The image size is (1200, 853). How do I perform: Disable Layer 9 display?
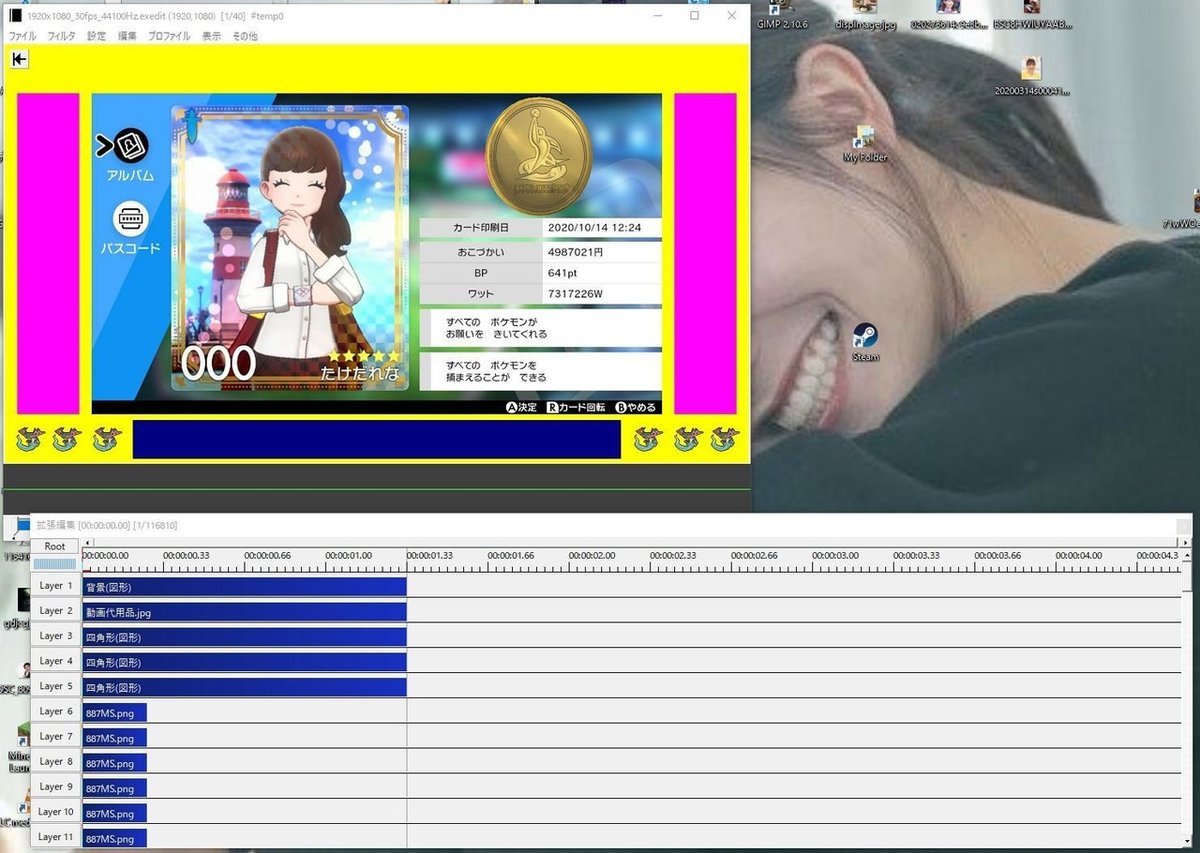tap(56, 787)
